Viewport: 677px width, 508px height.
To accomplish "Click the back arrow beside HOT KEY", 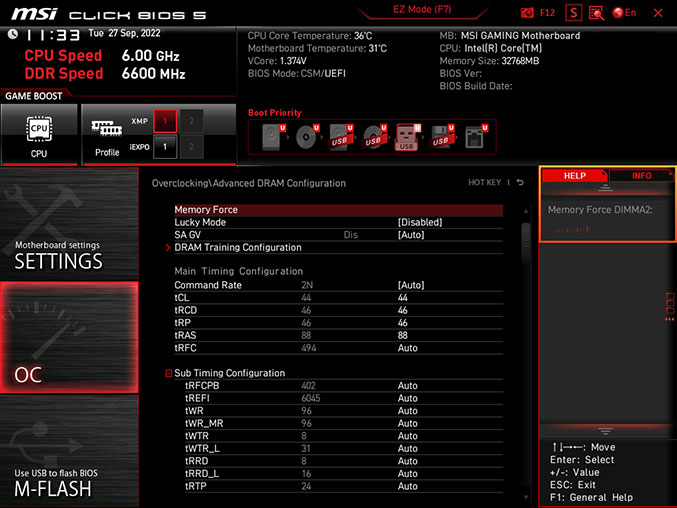I will coord(520,183).
